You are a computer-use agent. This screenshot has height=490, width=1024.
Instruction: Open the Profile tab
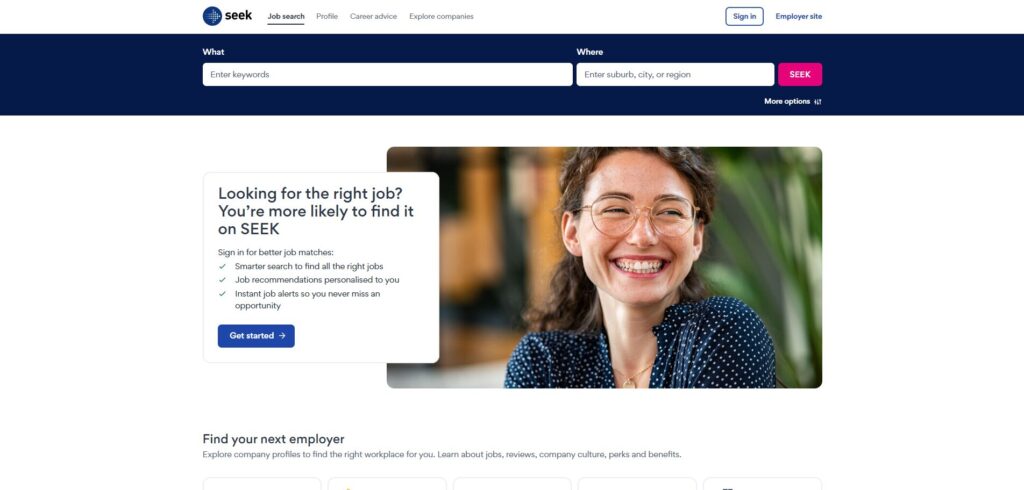[327, 16]
